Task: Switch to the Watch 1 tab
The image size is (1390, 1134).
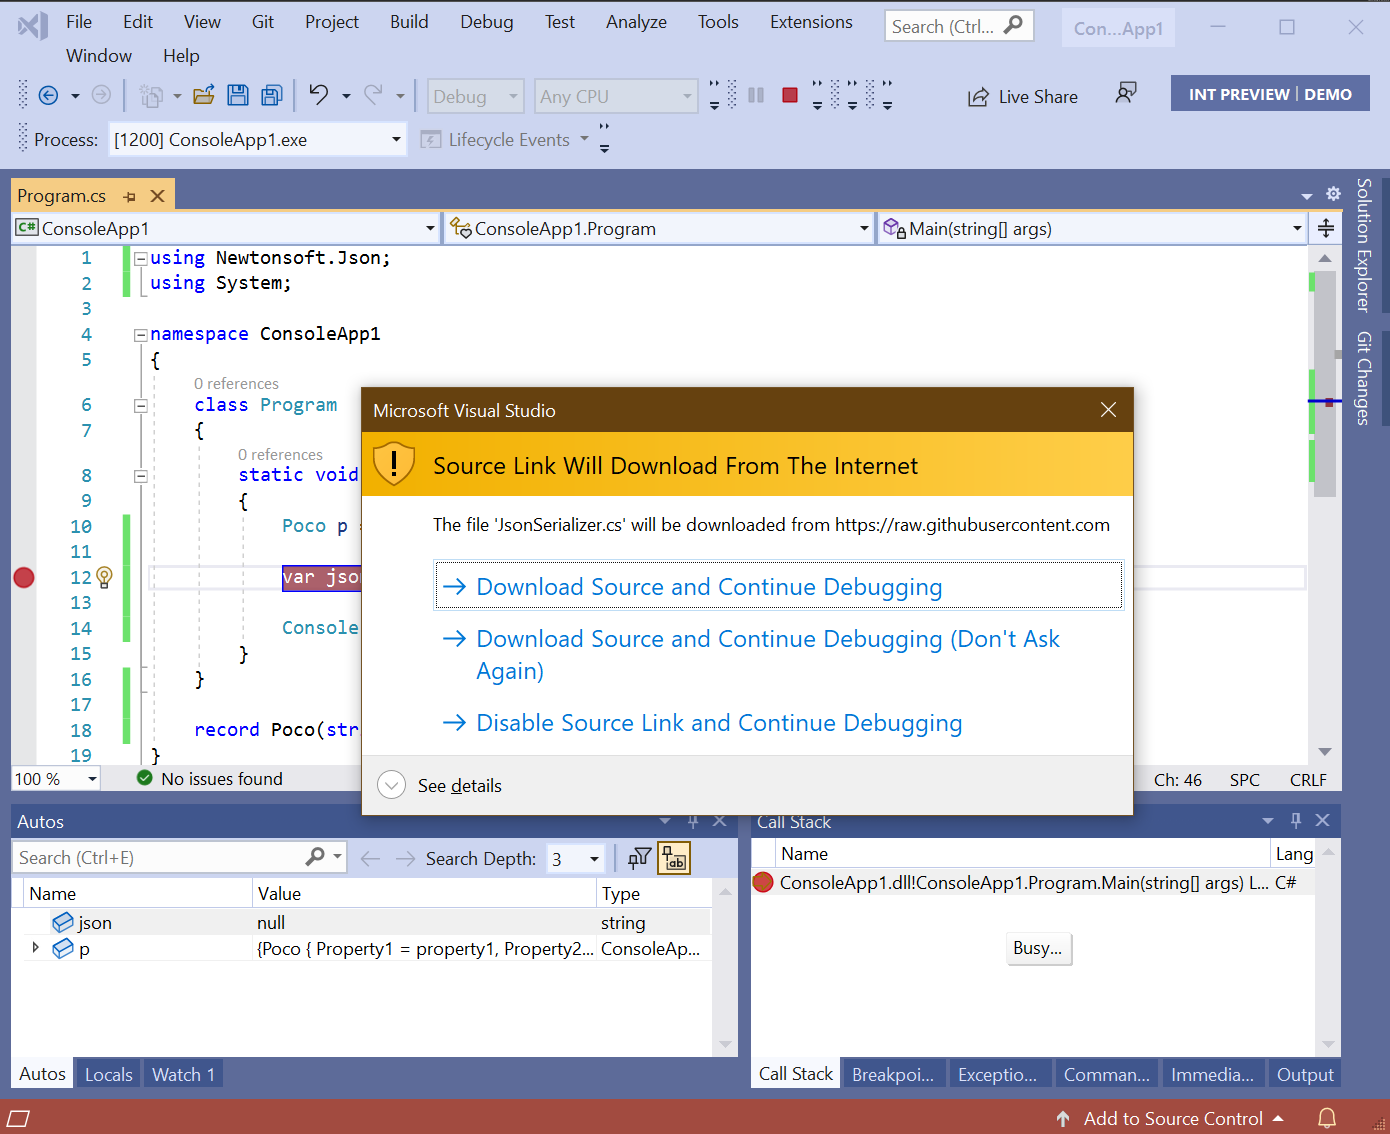Action: (183, 1074)
